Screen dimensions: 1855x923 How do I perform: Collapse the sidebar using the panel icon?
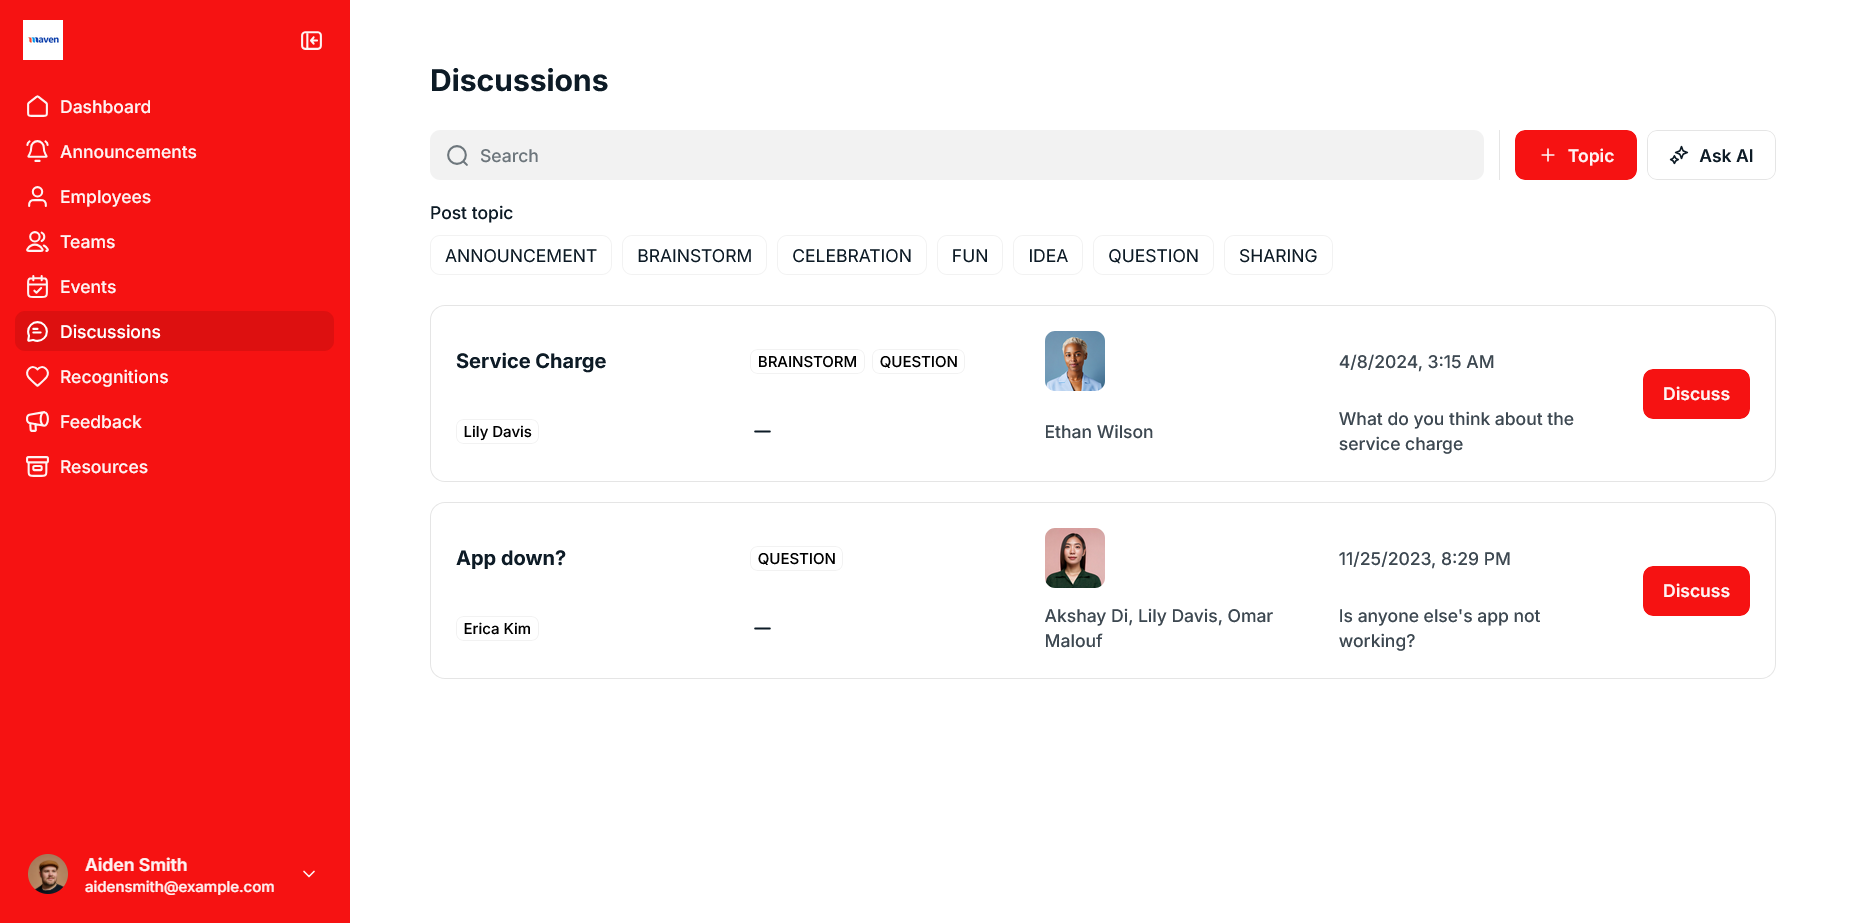coord(311,41)
